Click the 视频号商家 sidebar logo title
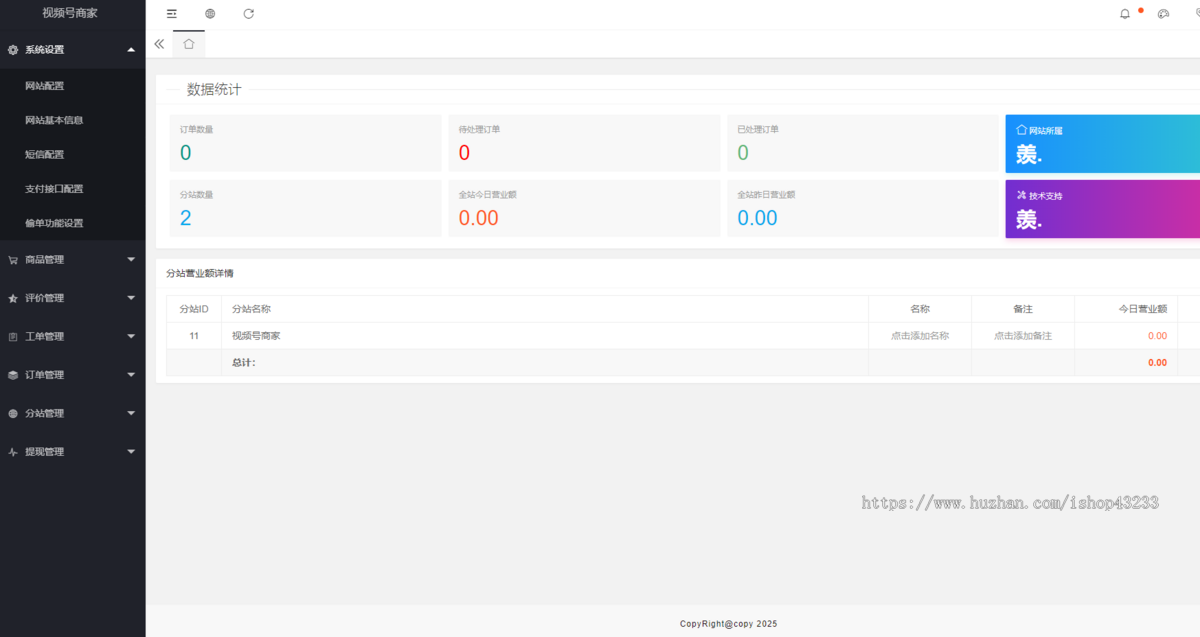Image resolution: width=1200 pixels, height=637 pixels. pyautogui.click(x=70, y=13)
